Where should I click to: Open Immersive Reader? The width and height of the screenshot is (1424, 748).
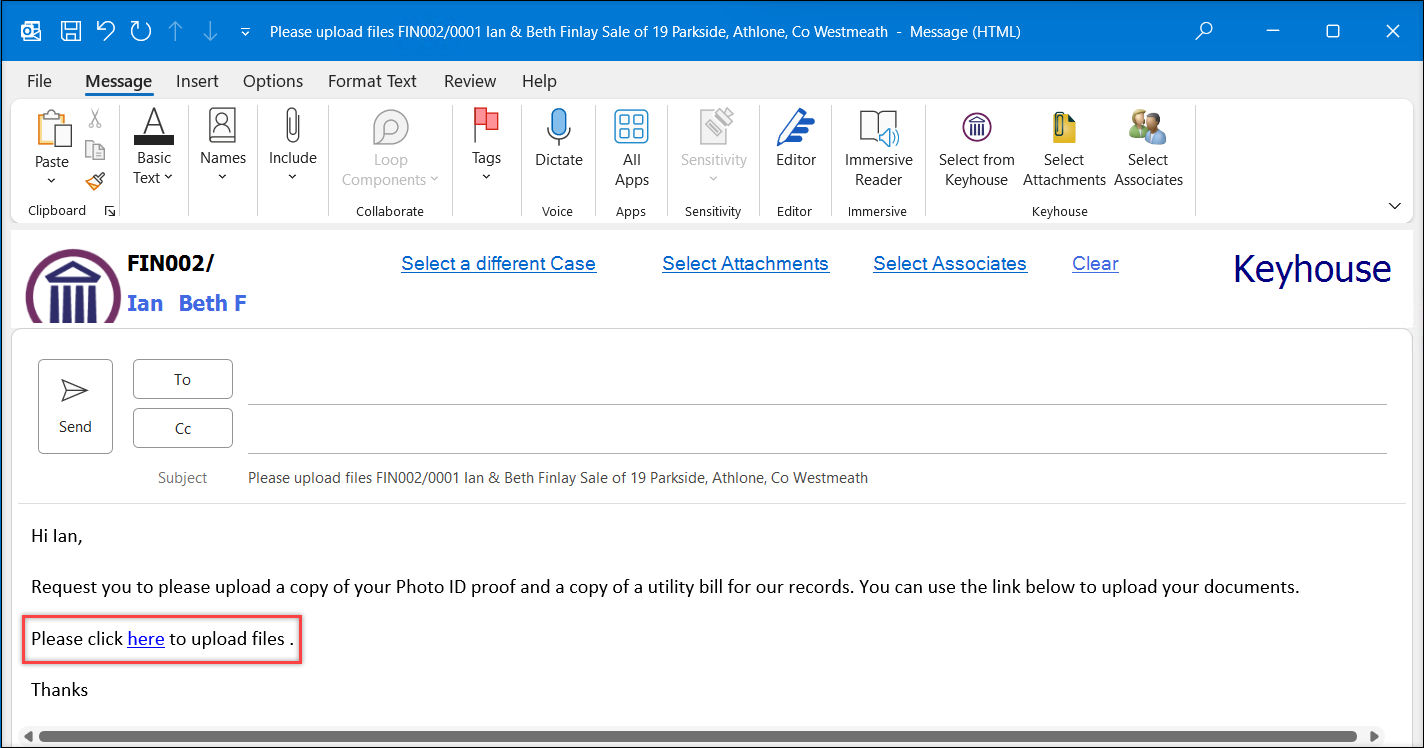coord(878,148)
